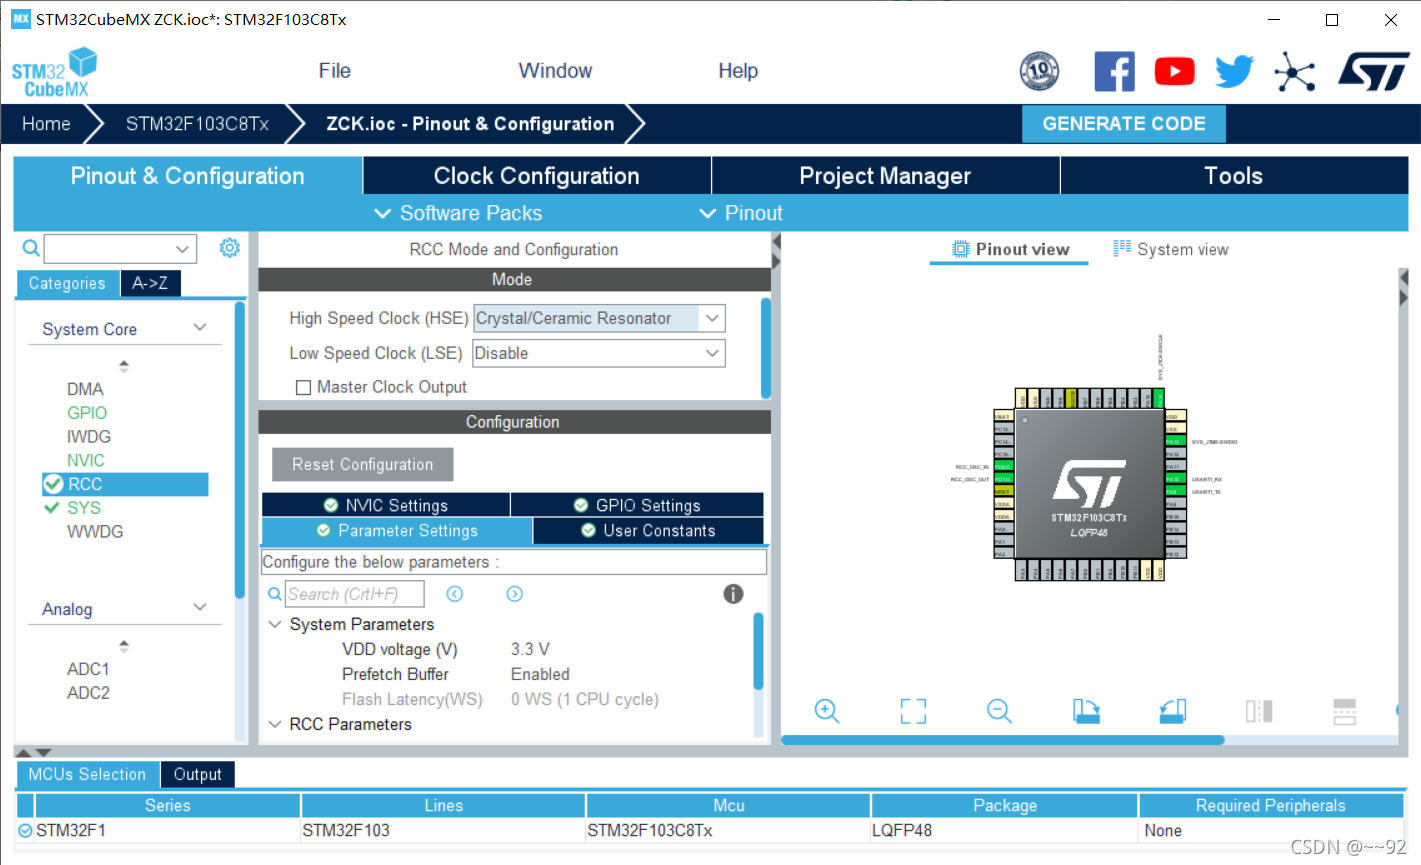Click the 10-year anniversary badge icon
Viewport: 1421px width, 865px height.
1039,72
